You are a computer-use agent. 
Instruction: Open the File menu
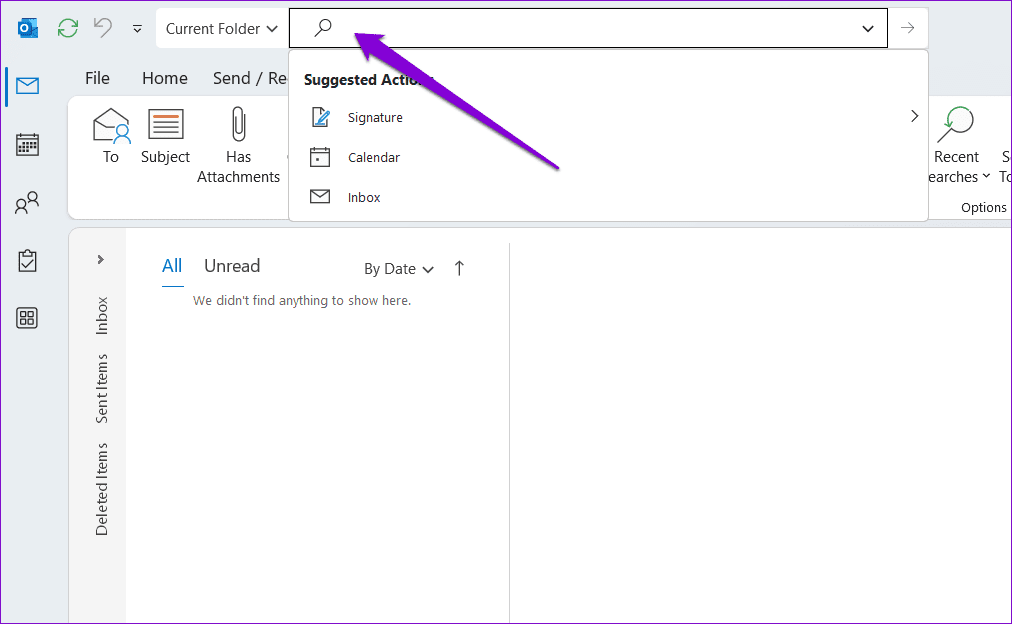(x=97, y=78)
